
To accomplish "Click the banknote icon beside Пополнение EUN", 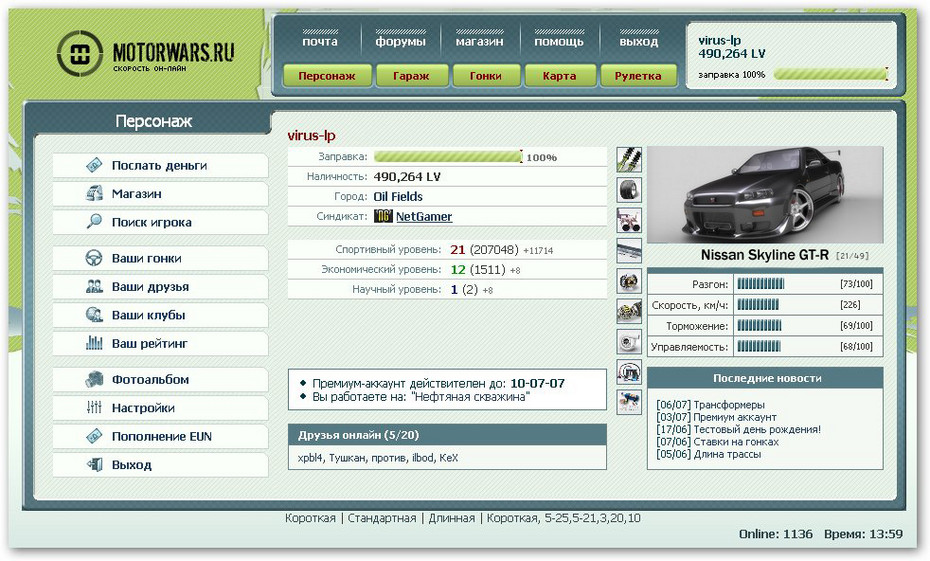I will (94, 436).
